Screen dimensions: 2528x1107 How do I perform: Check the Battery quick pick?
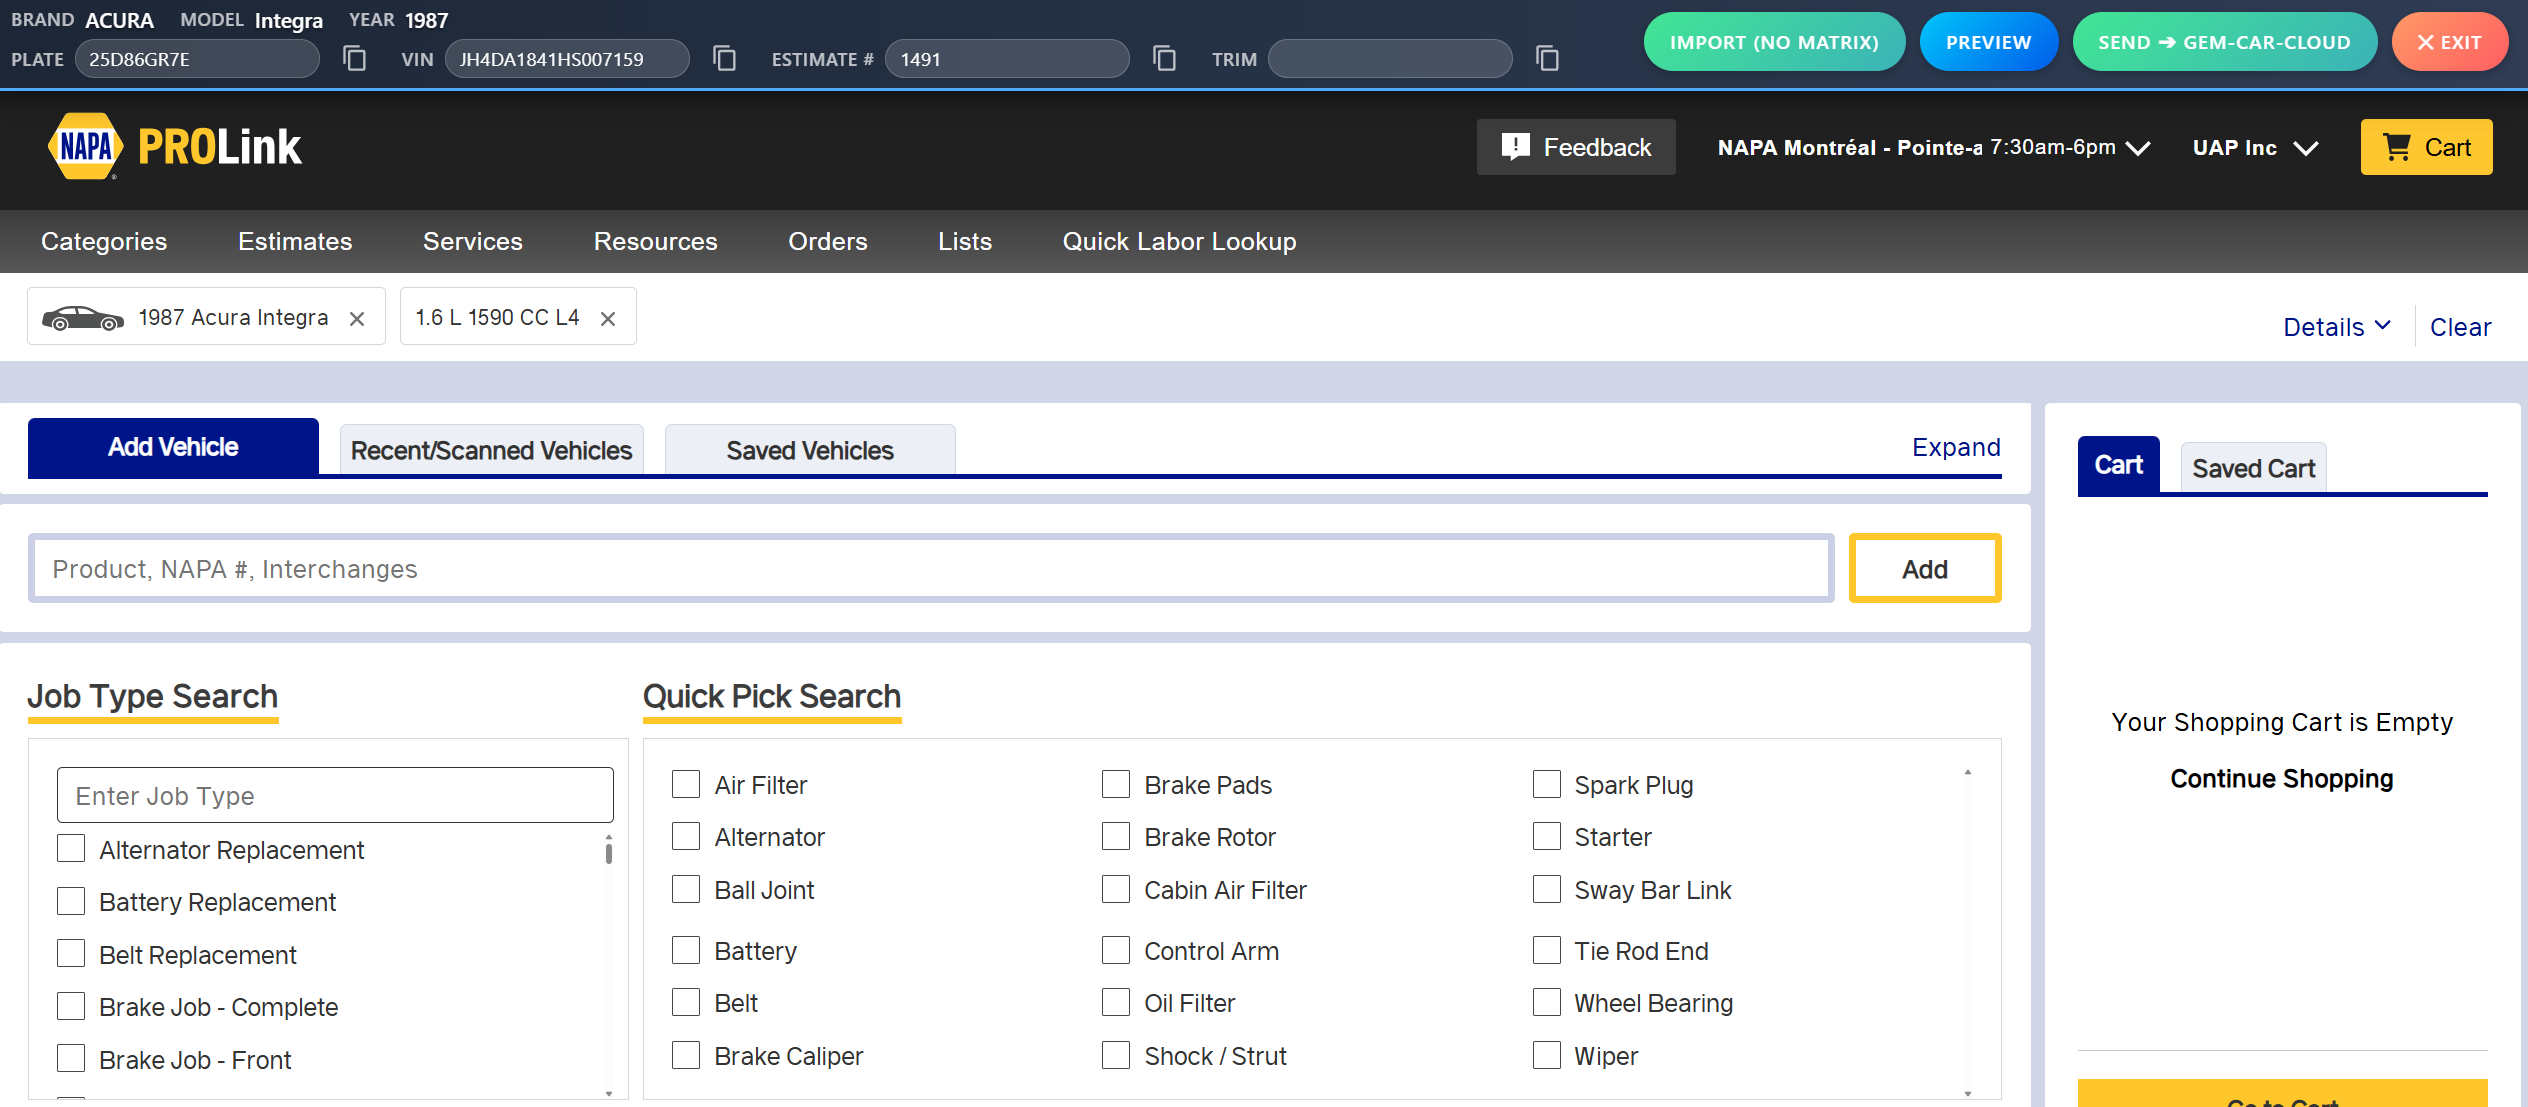[x=686, y=950]
